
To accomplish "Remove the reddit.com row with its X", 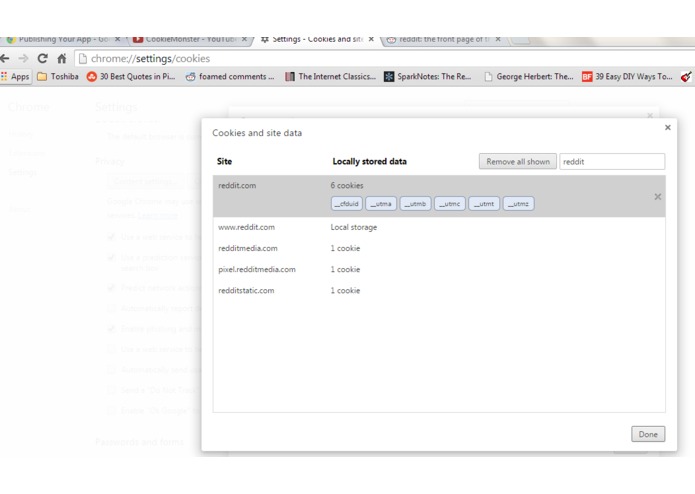I will [658, 197].
